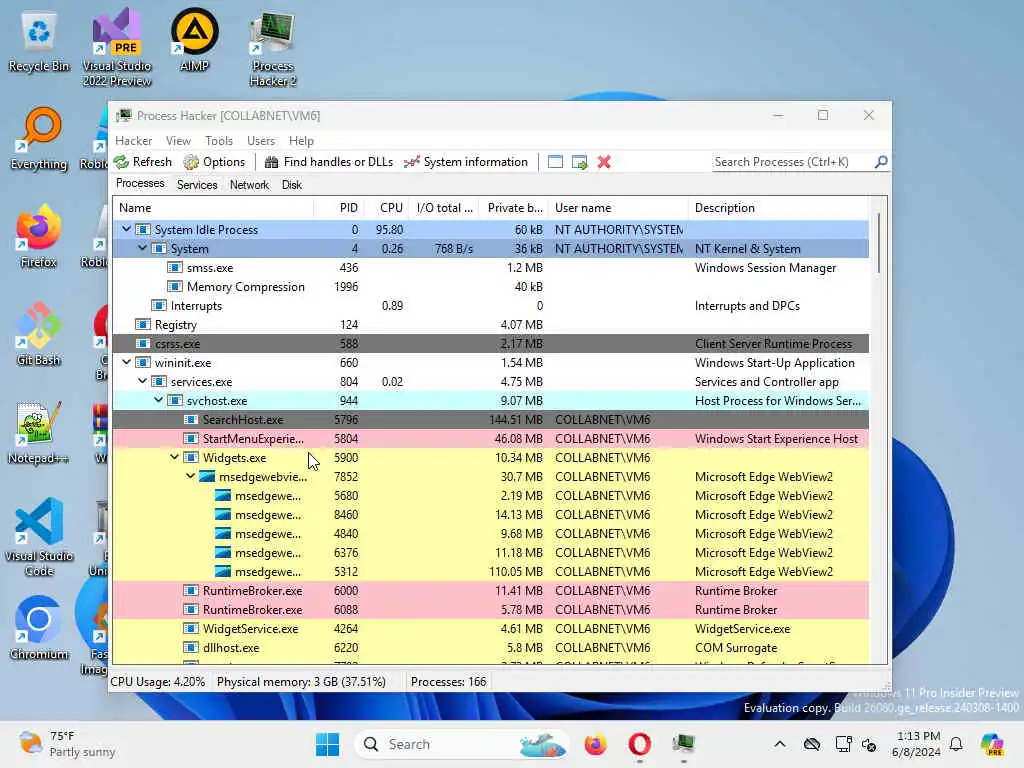This screenshot has height=768, width=1024.
Task: Click the Search Processes input field
Action: tap(792, 161)
